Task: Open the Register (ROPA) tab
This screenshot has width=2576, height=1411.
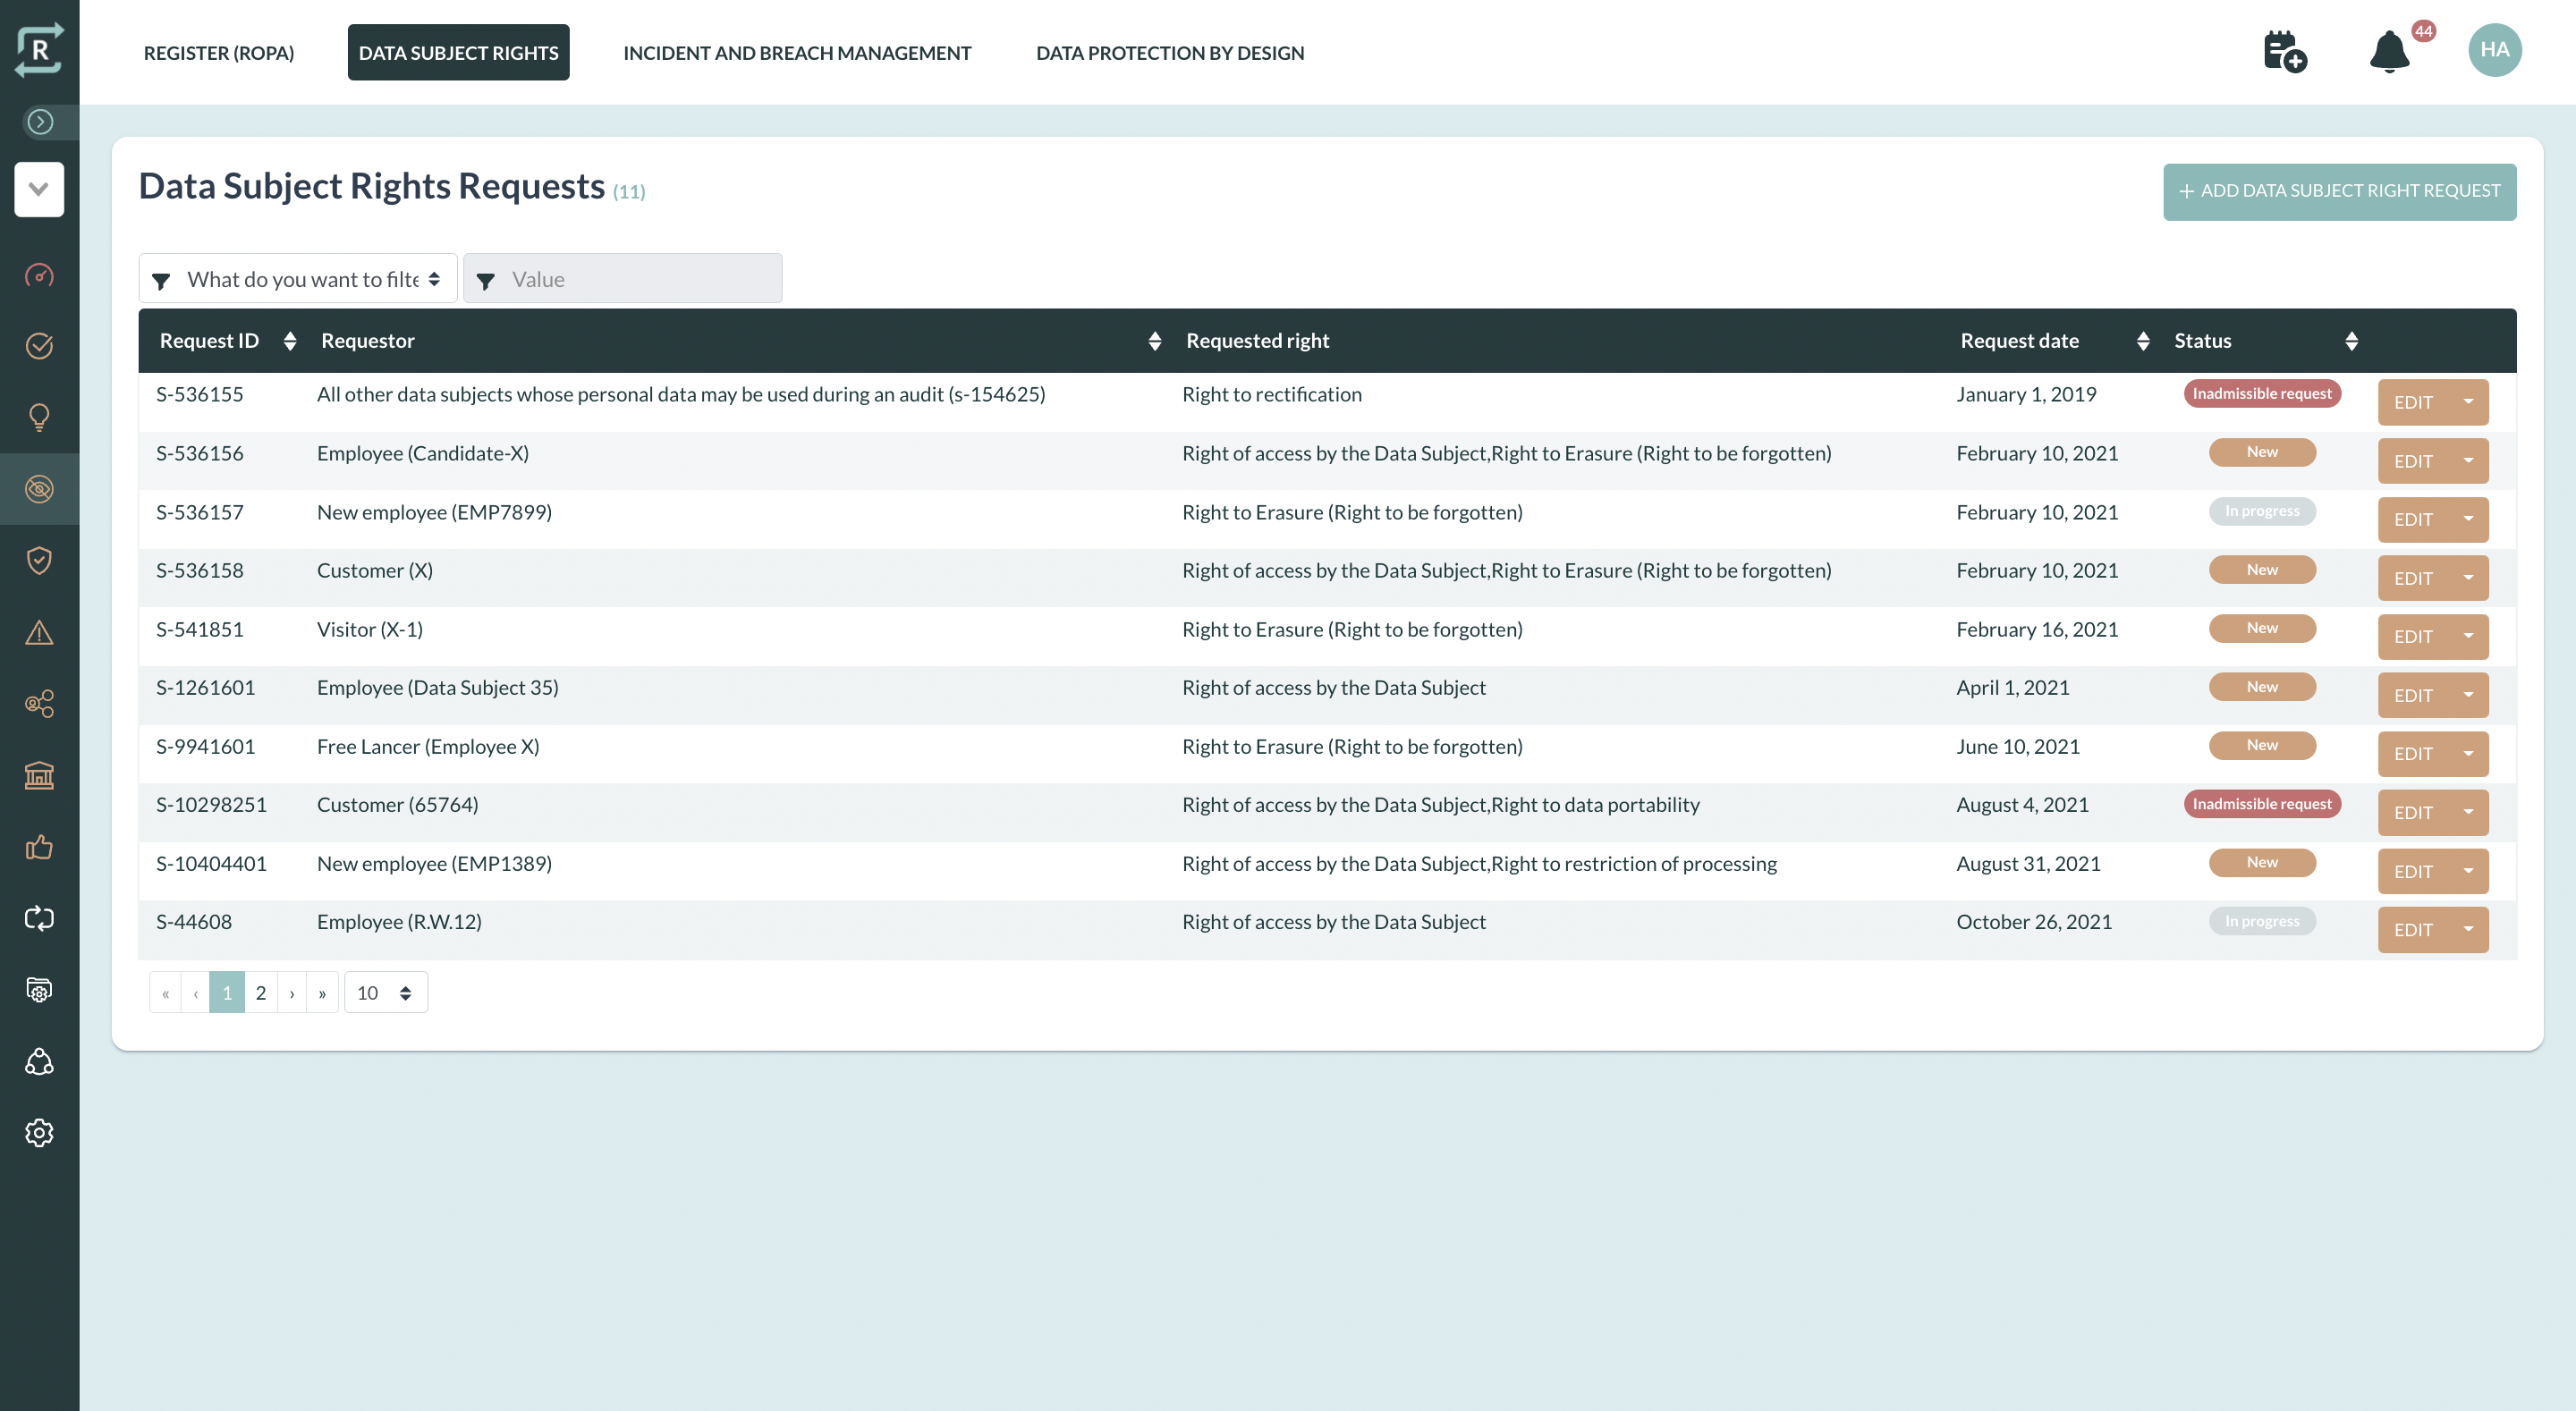Action: 218,52
